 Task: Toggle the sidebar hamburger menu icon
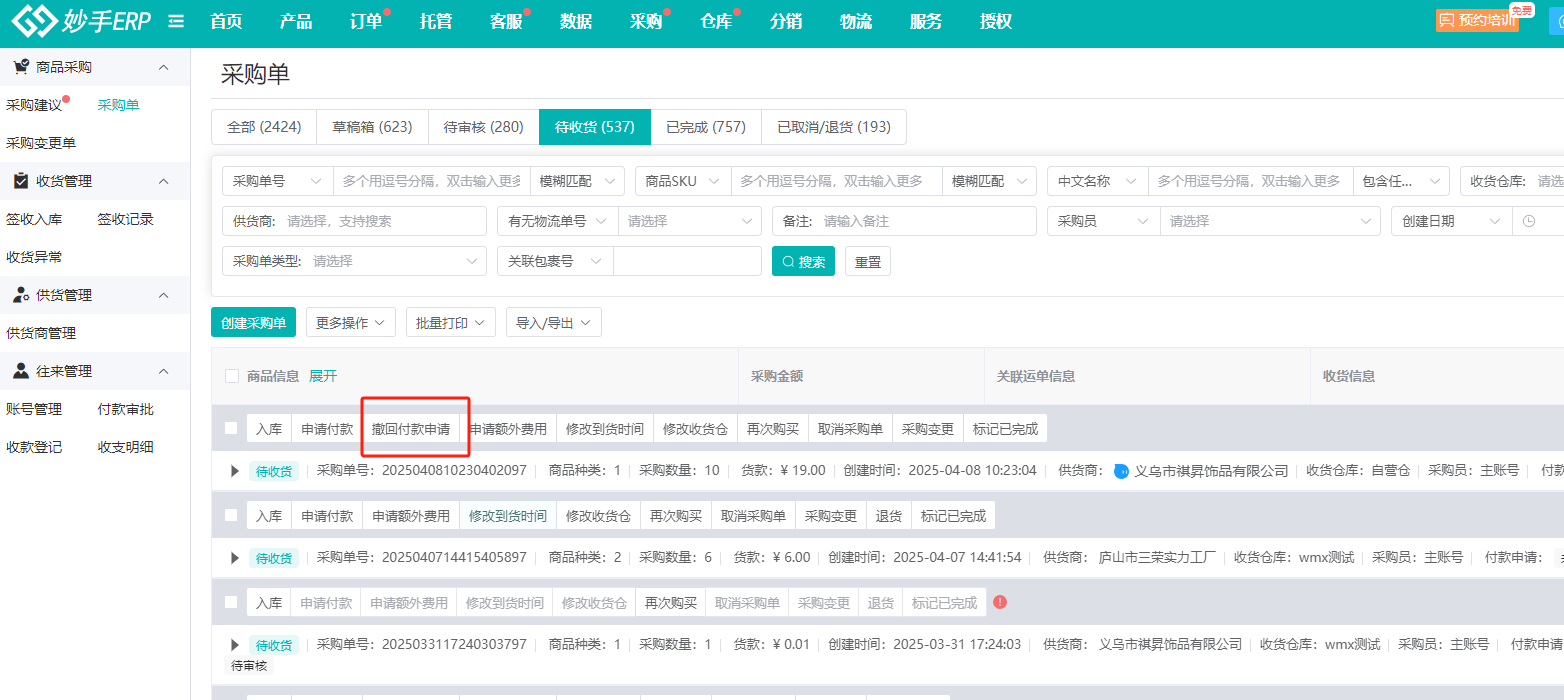point(176,21)
